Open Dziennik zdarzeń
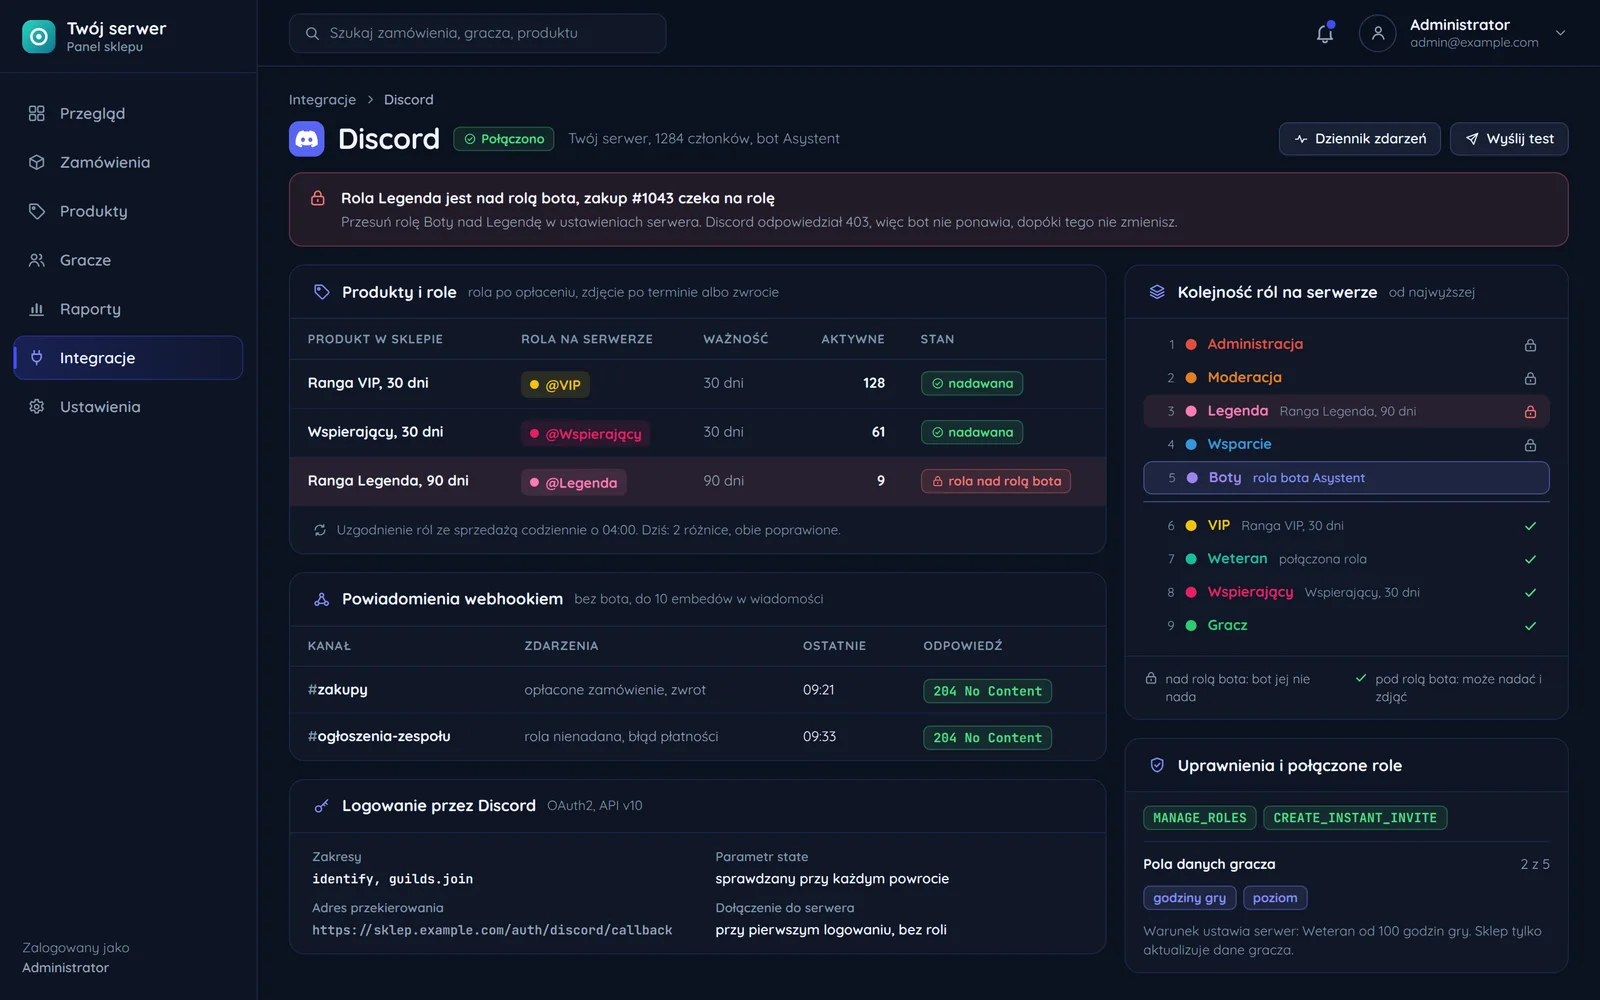This screenshot has width=1600, height=1000. point(1359,139)
